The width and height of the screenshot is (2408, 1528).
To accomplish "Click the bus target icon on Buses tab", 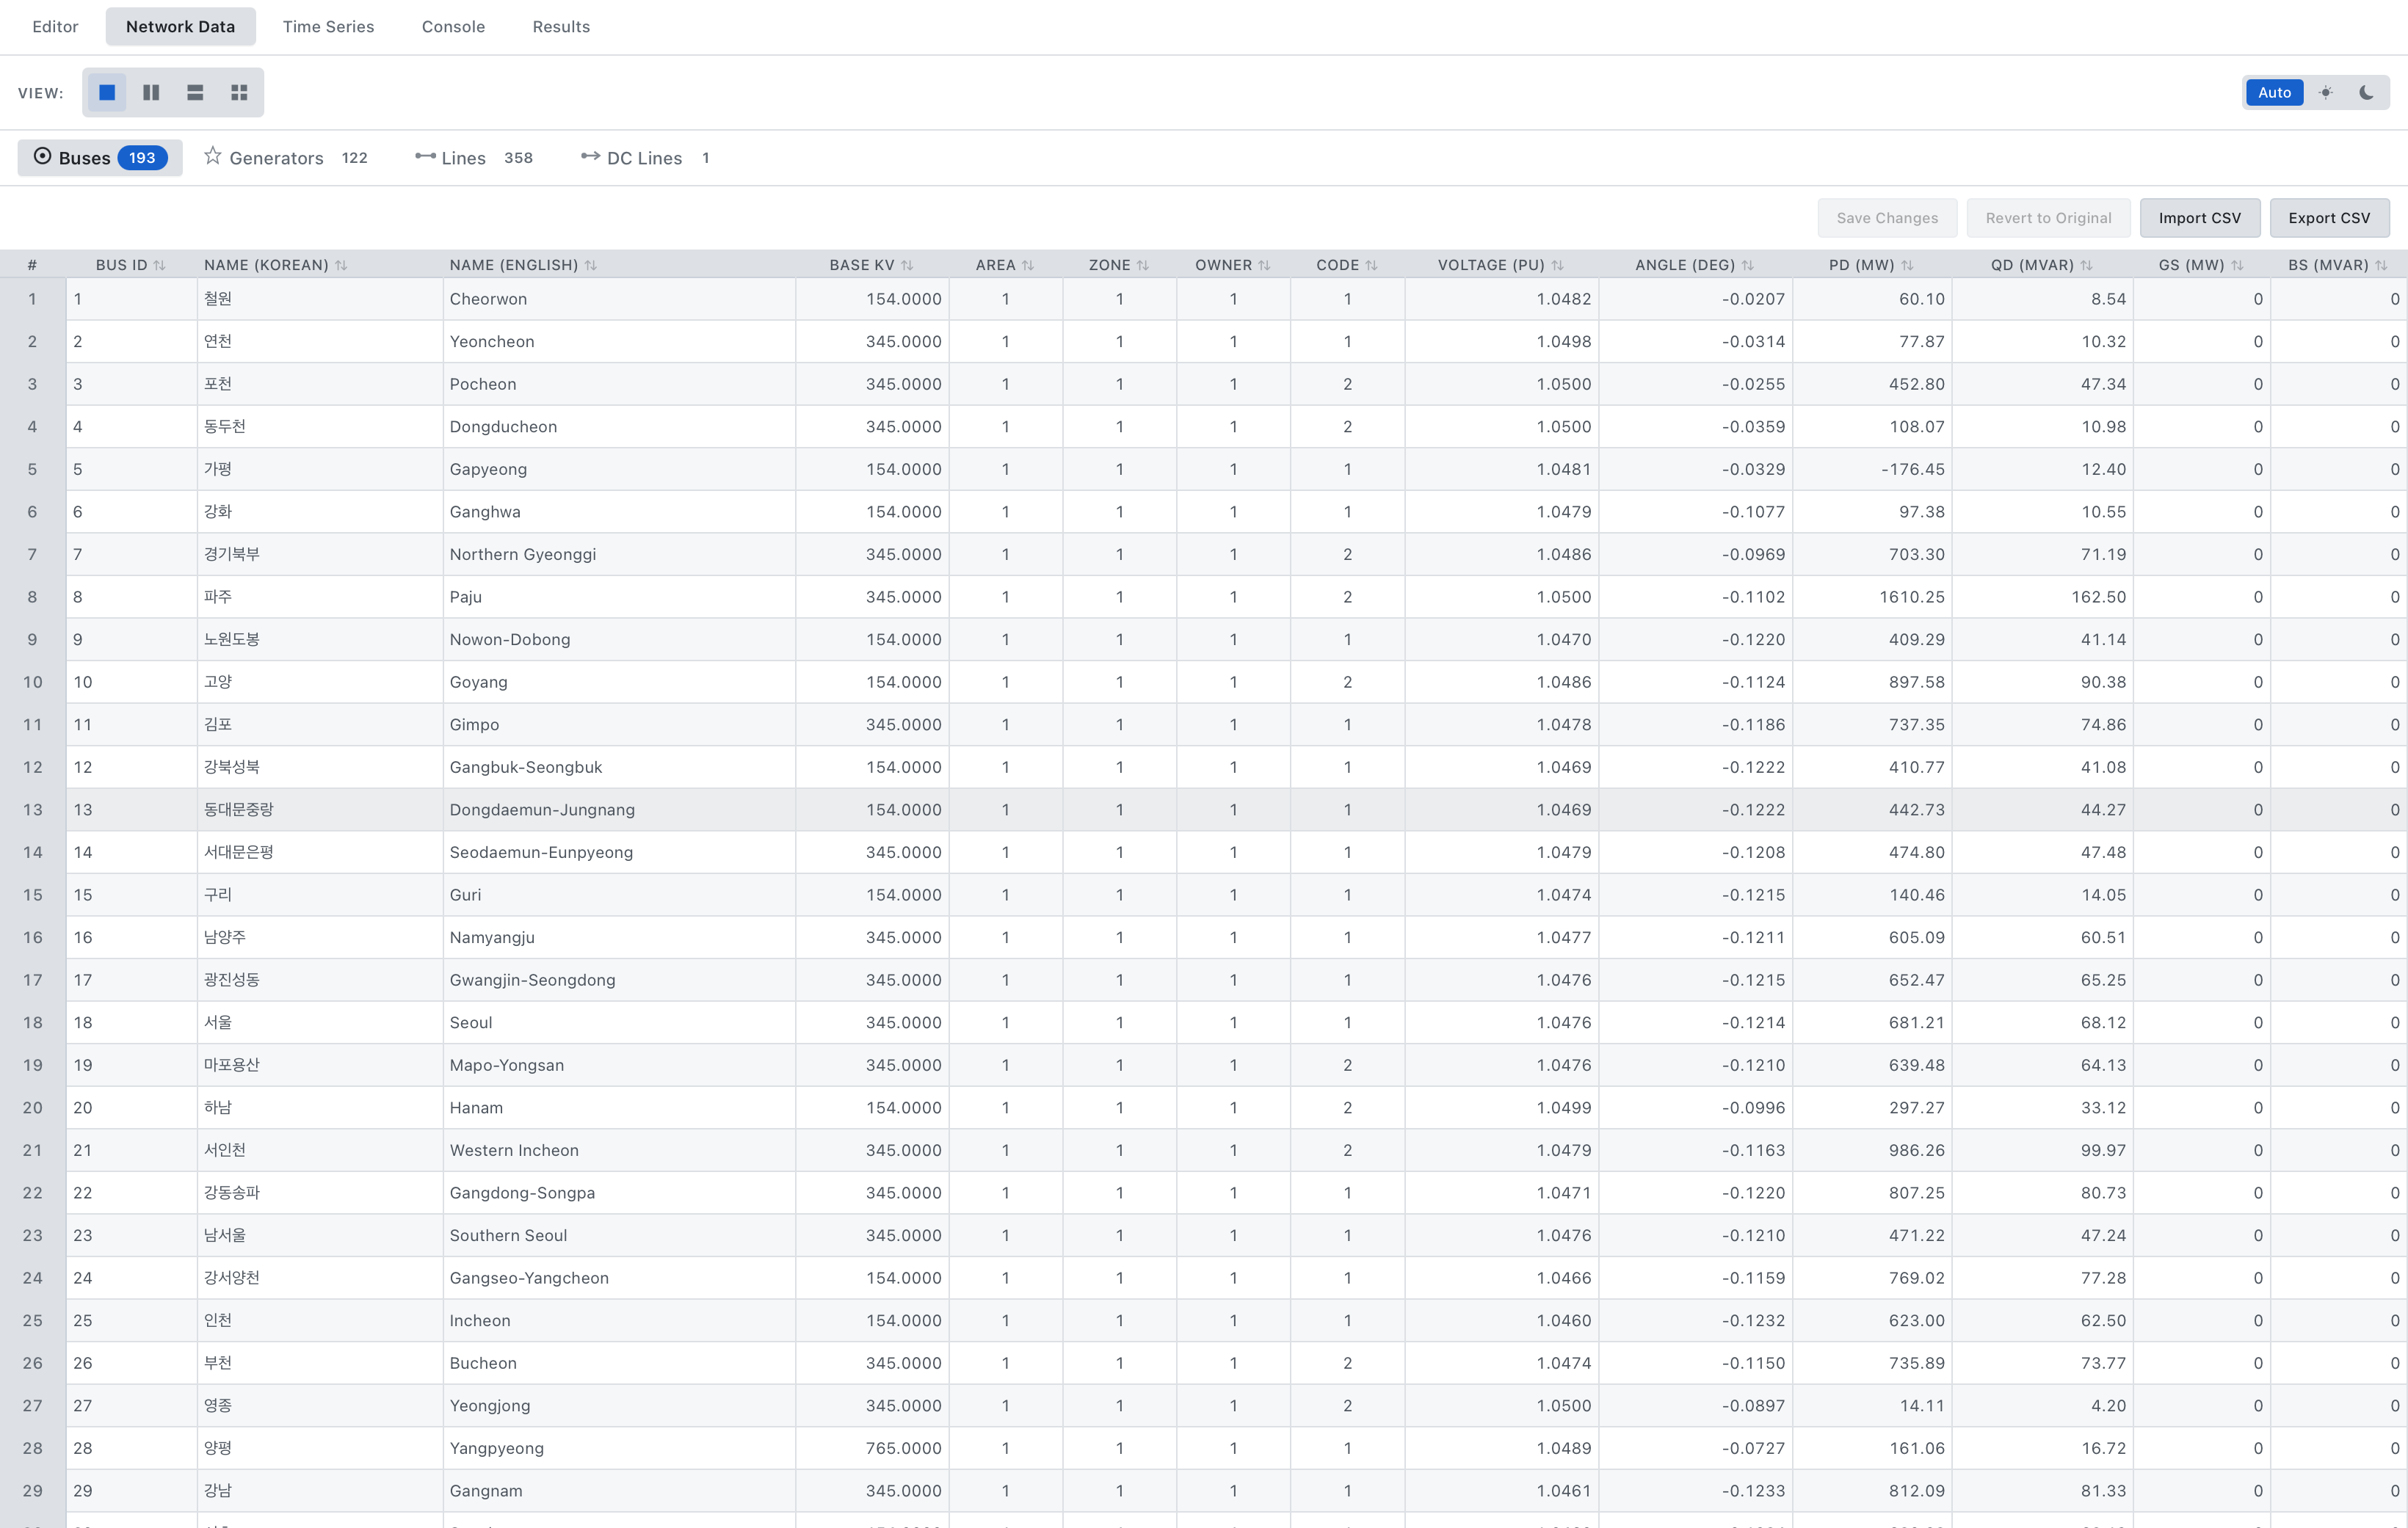I will 42,157.
